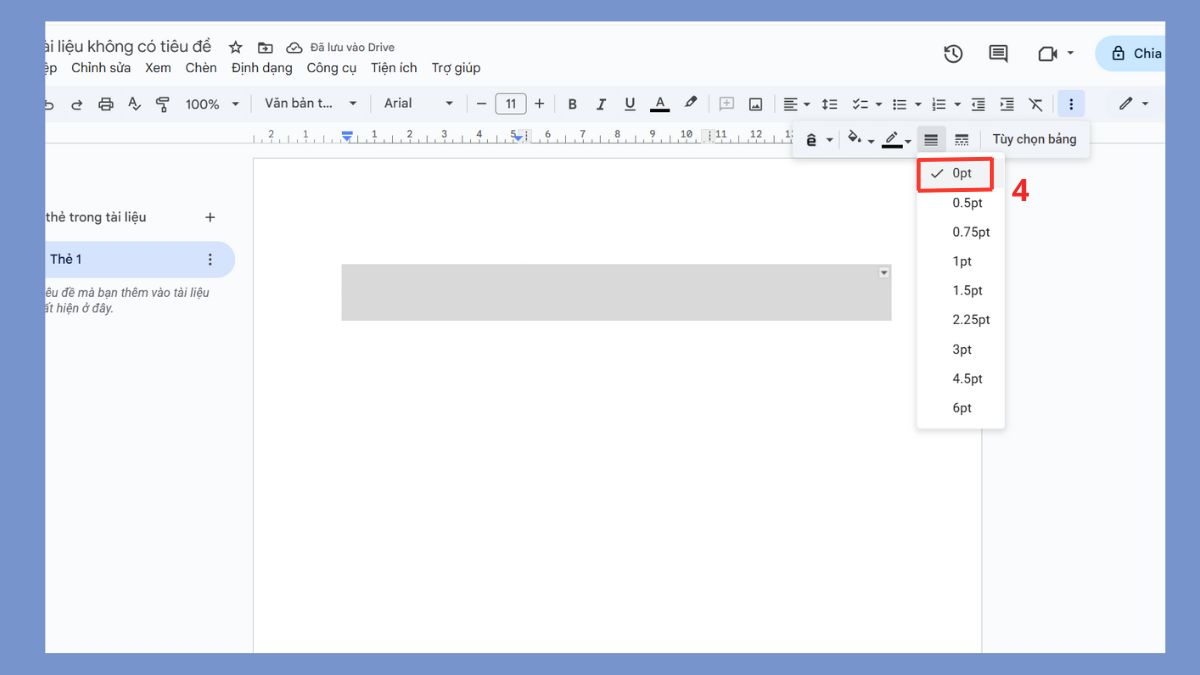
Task: Open the comments history icon
Action: (998, 54)
